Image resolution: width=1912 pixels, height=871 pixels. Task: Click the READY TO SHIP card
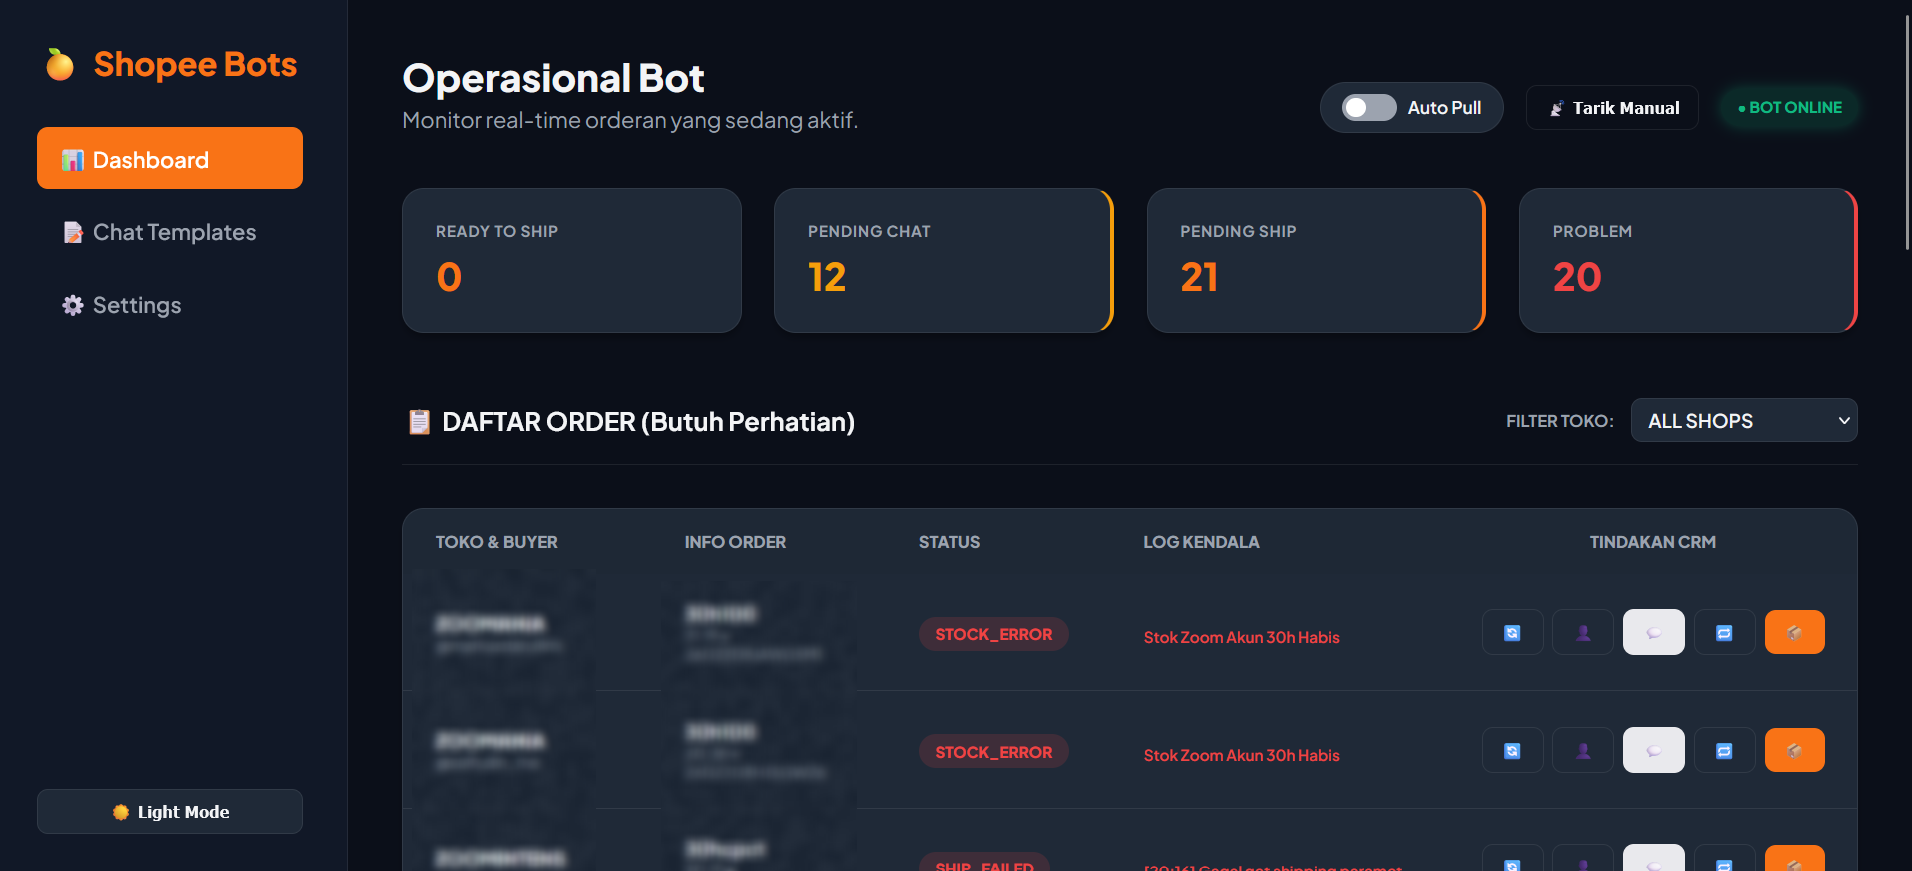pyautogui.click(x=572, y=260)
